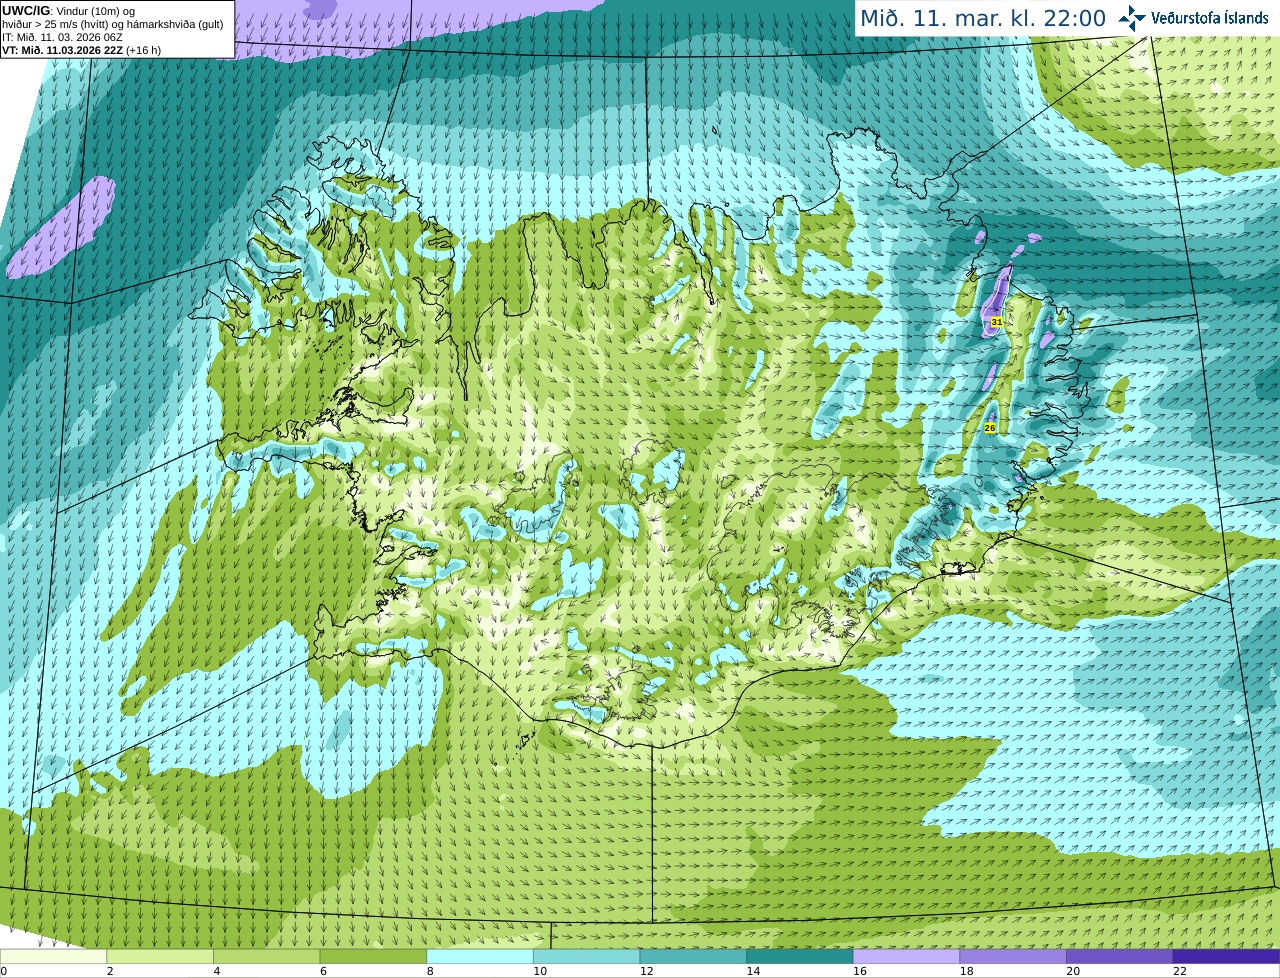The image size is (1280, 978).
Task: Click the legend scale number 14
Action: click(x=753, y=971)
